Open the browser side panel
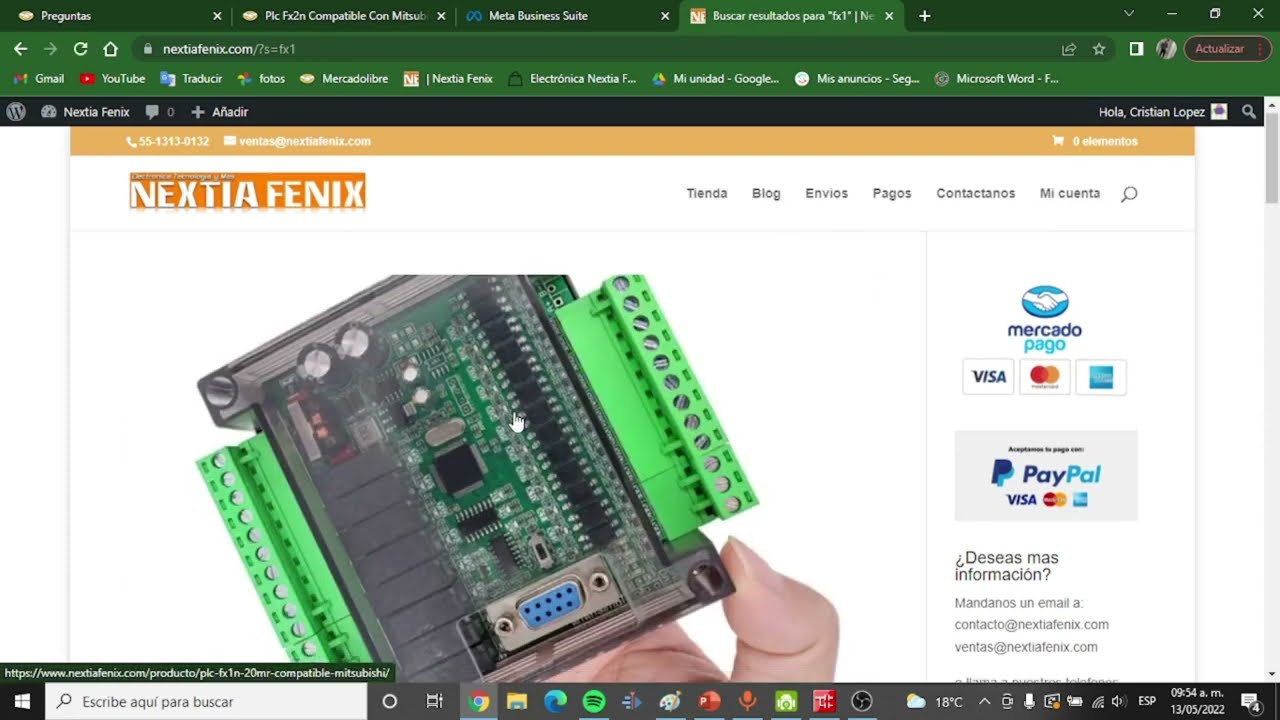The image size is (1280, 720). coord(1136,48)
